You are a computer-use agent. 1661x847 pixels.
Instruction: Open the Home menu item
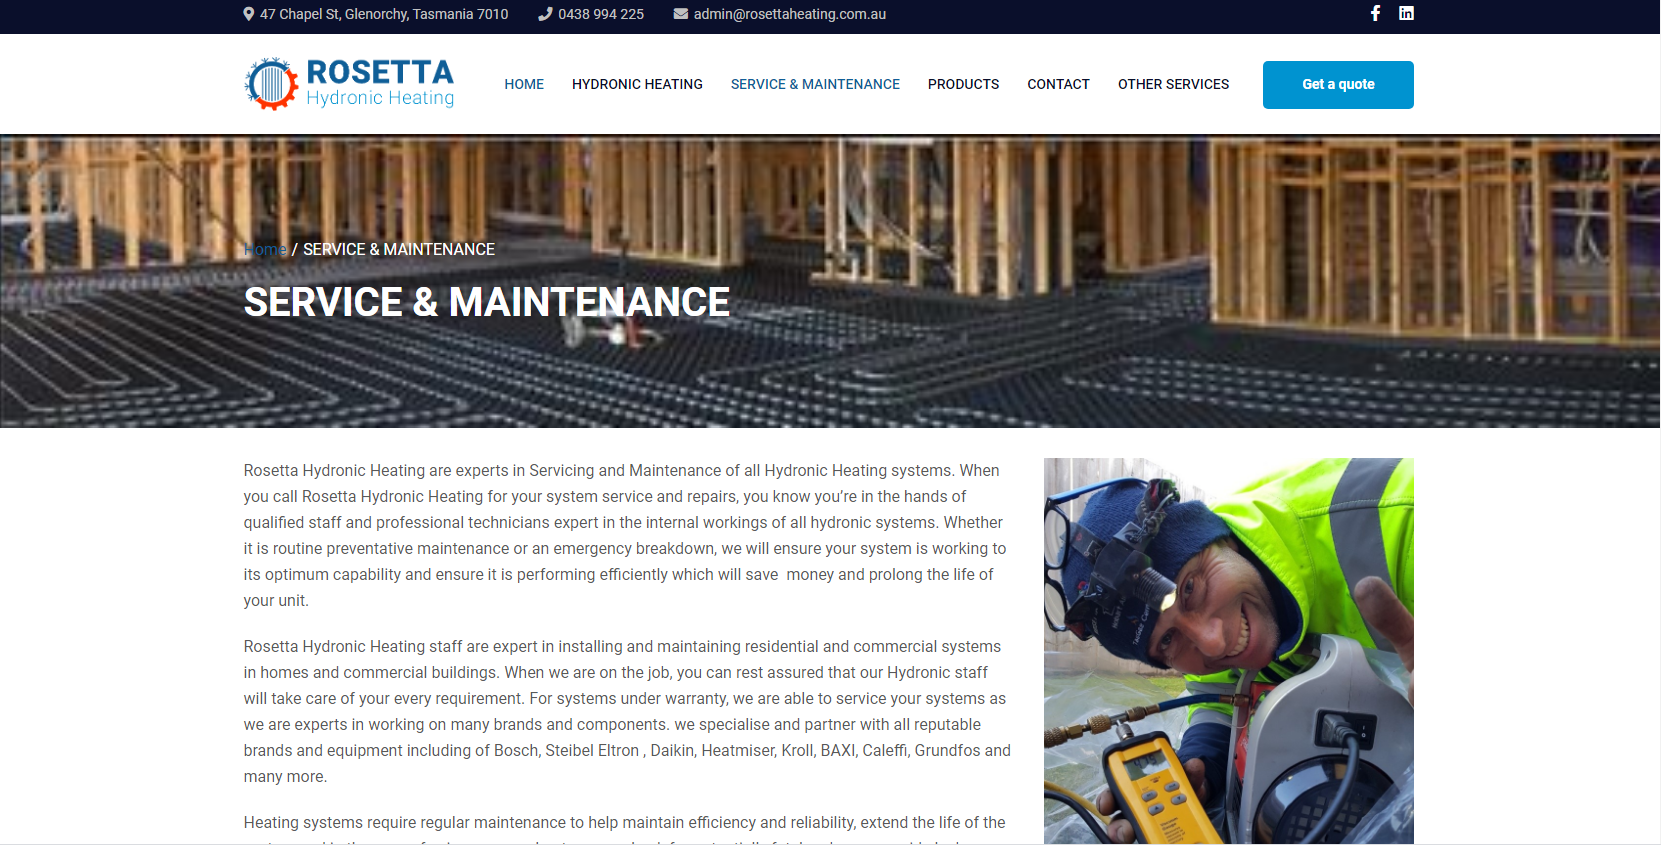point(524,84)
